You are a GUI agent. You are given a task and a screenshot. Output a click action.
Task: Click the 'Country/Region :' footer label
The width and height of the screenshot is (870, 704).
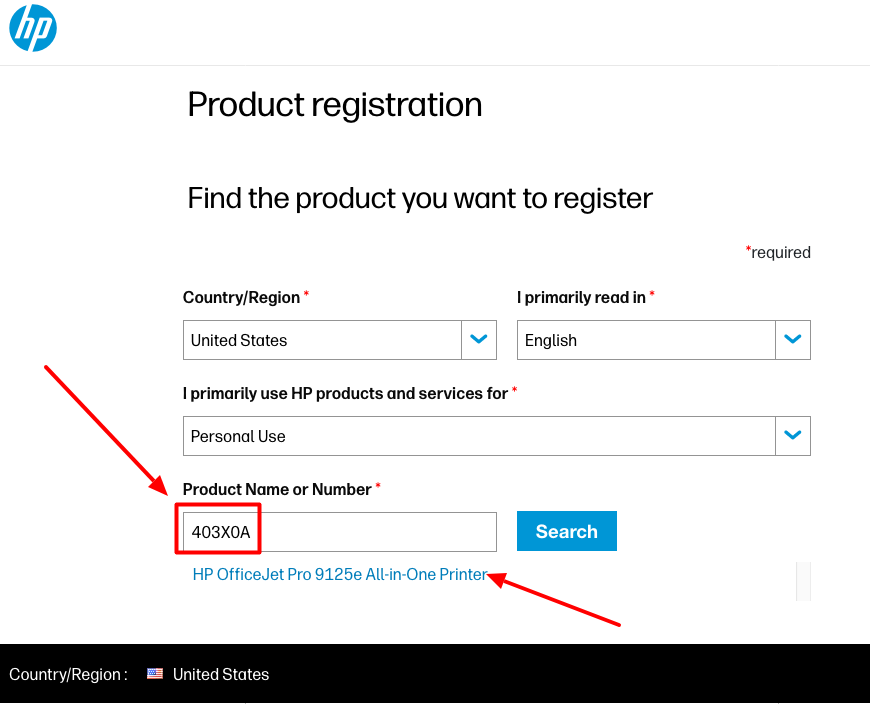click(x=67, y=674)
